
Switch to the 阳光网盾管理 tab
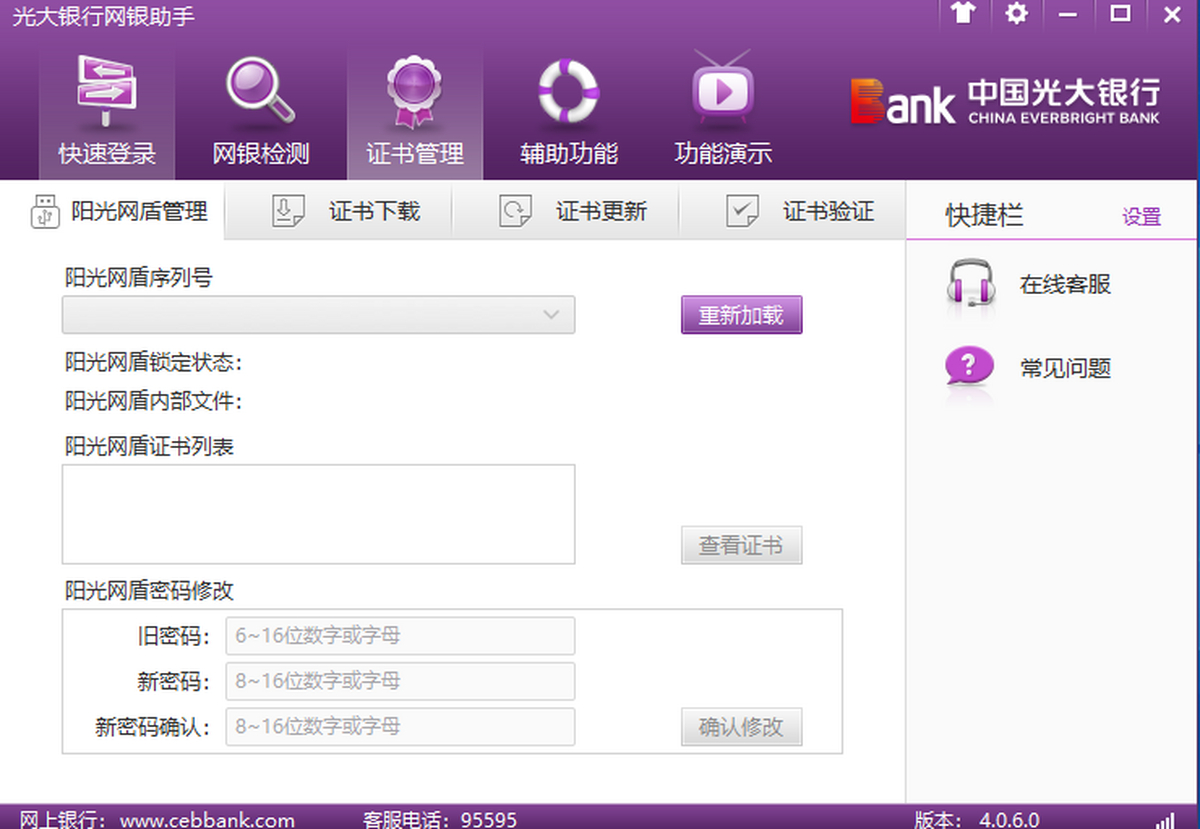pos(113,211)
